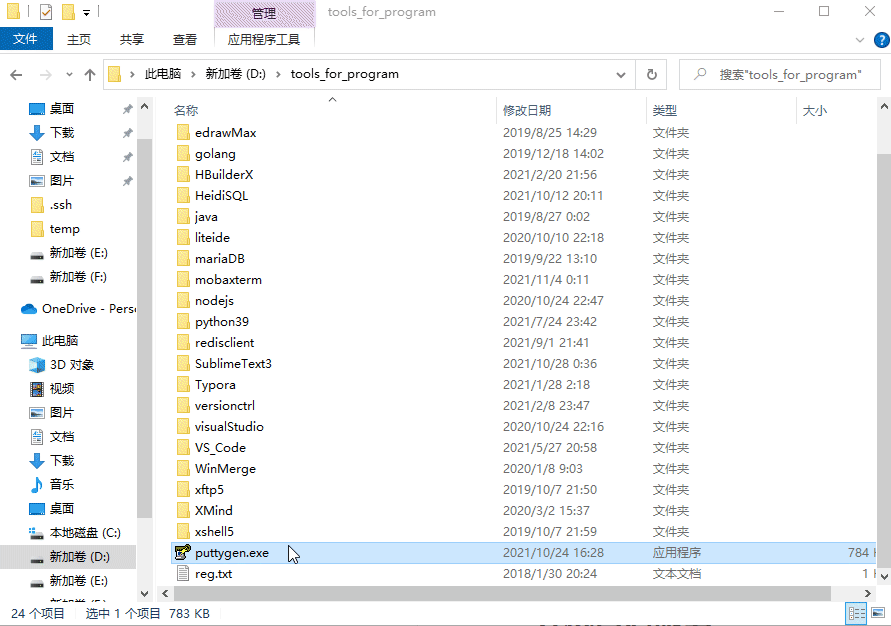Image resolution: width=891 pixels, height=626 pixels.
Task: Click 新加卷 (D:) in address breadcrumb
Action: pos(235,74)
